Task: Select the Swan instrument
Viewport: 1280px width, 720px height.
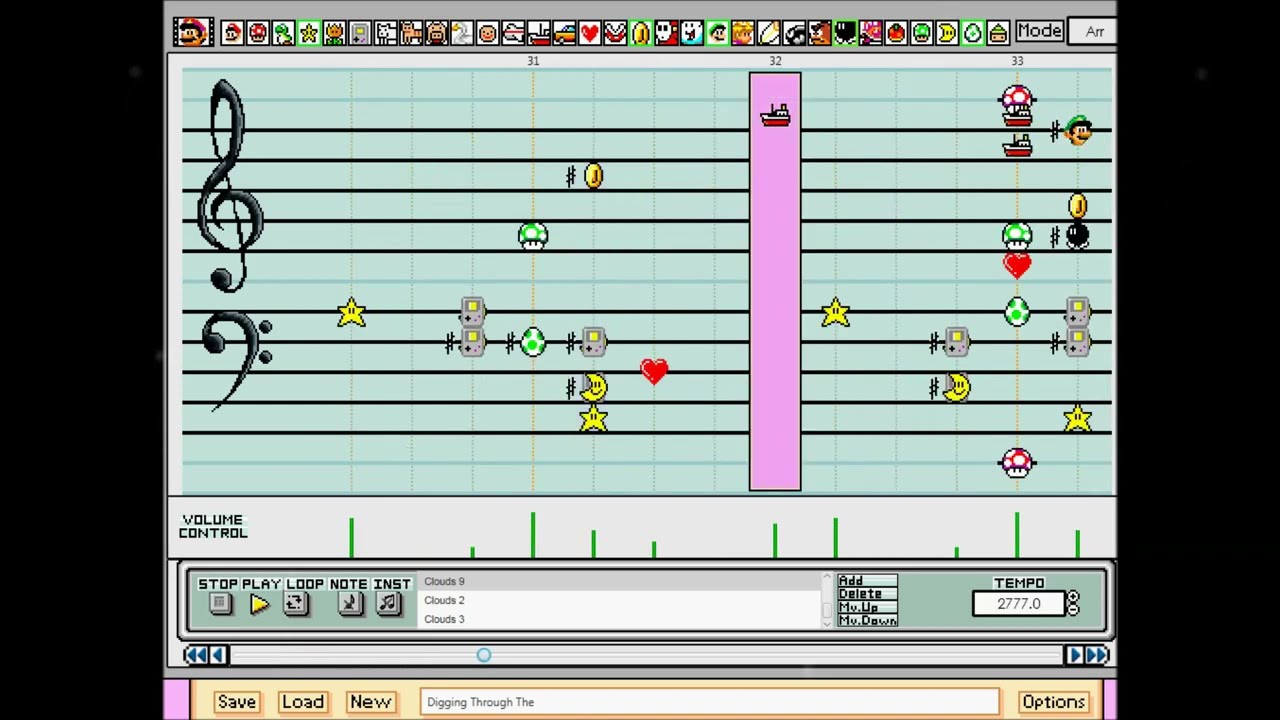Action: (462, 33)
